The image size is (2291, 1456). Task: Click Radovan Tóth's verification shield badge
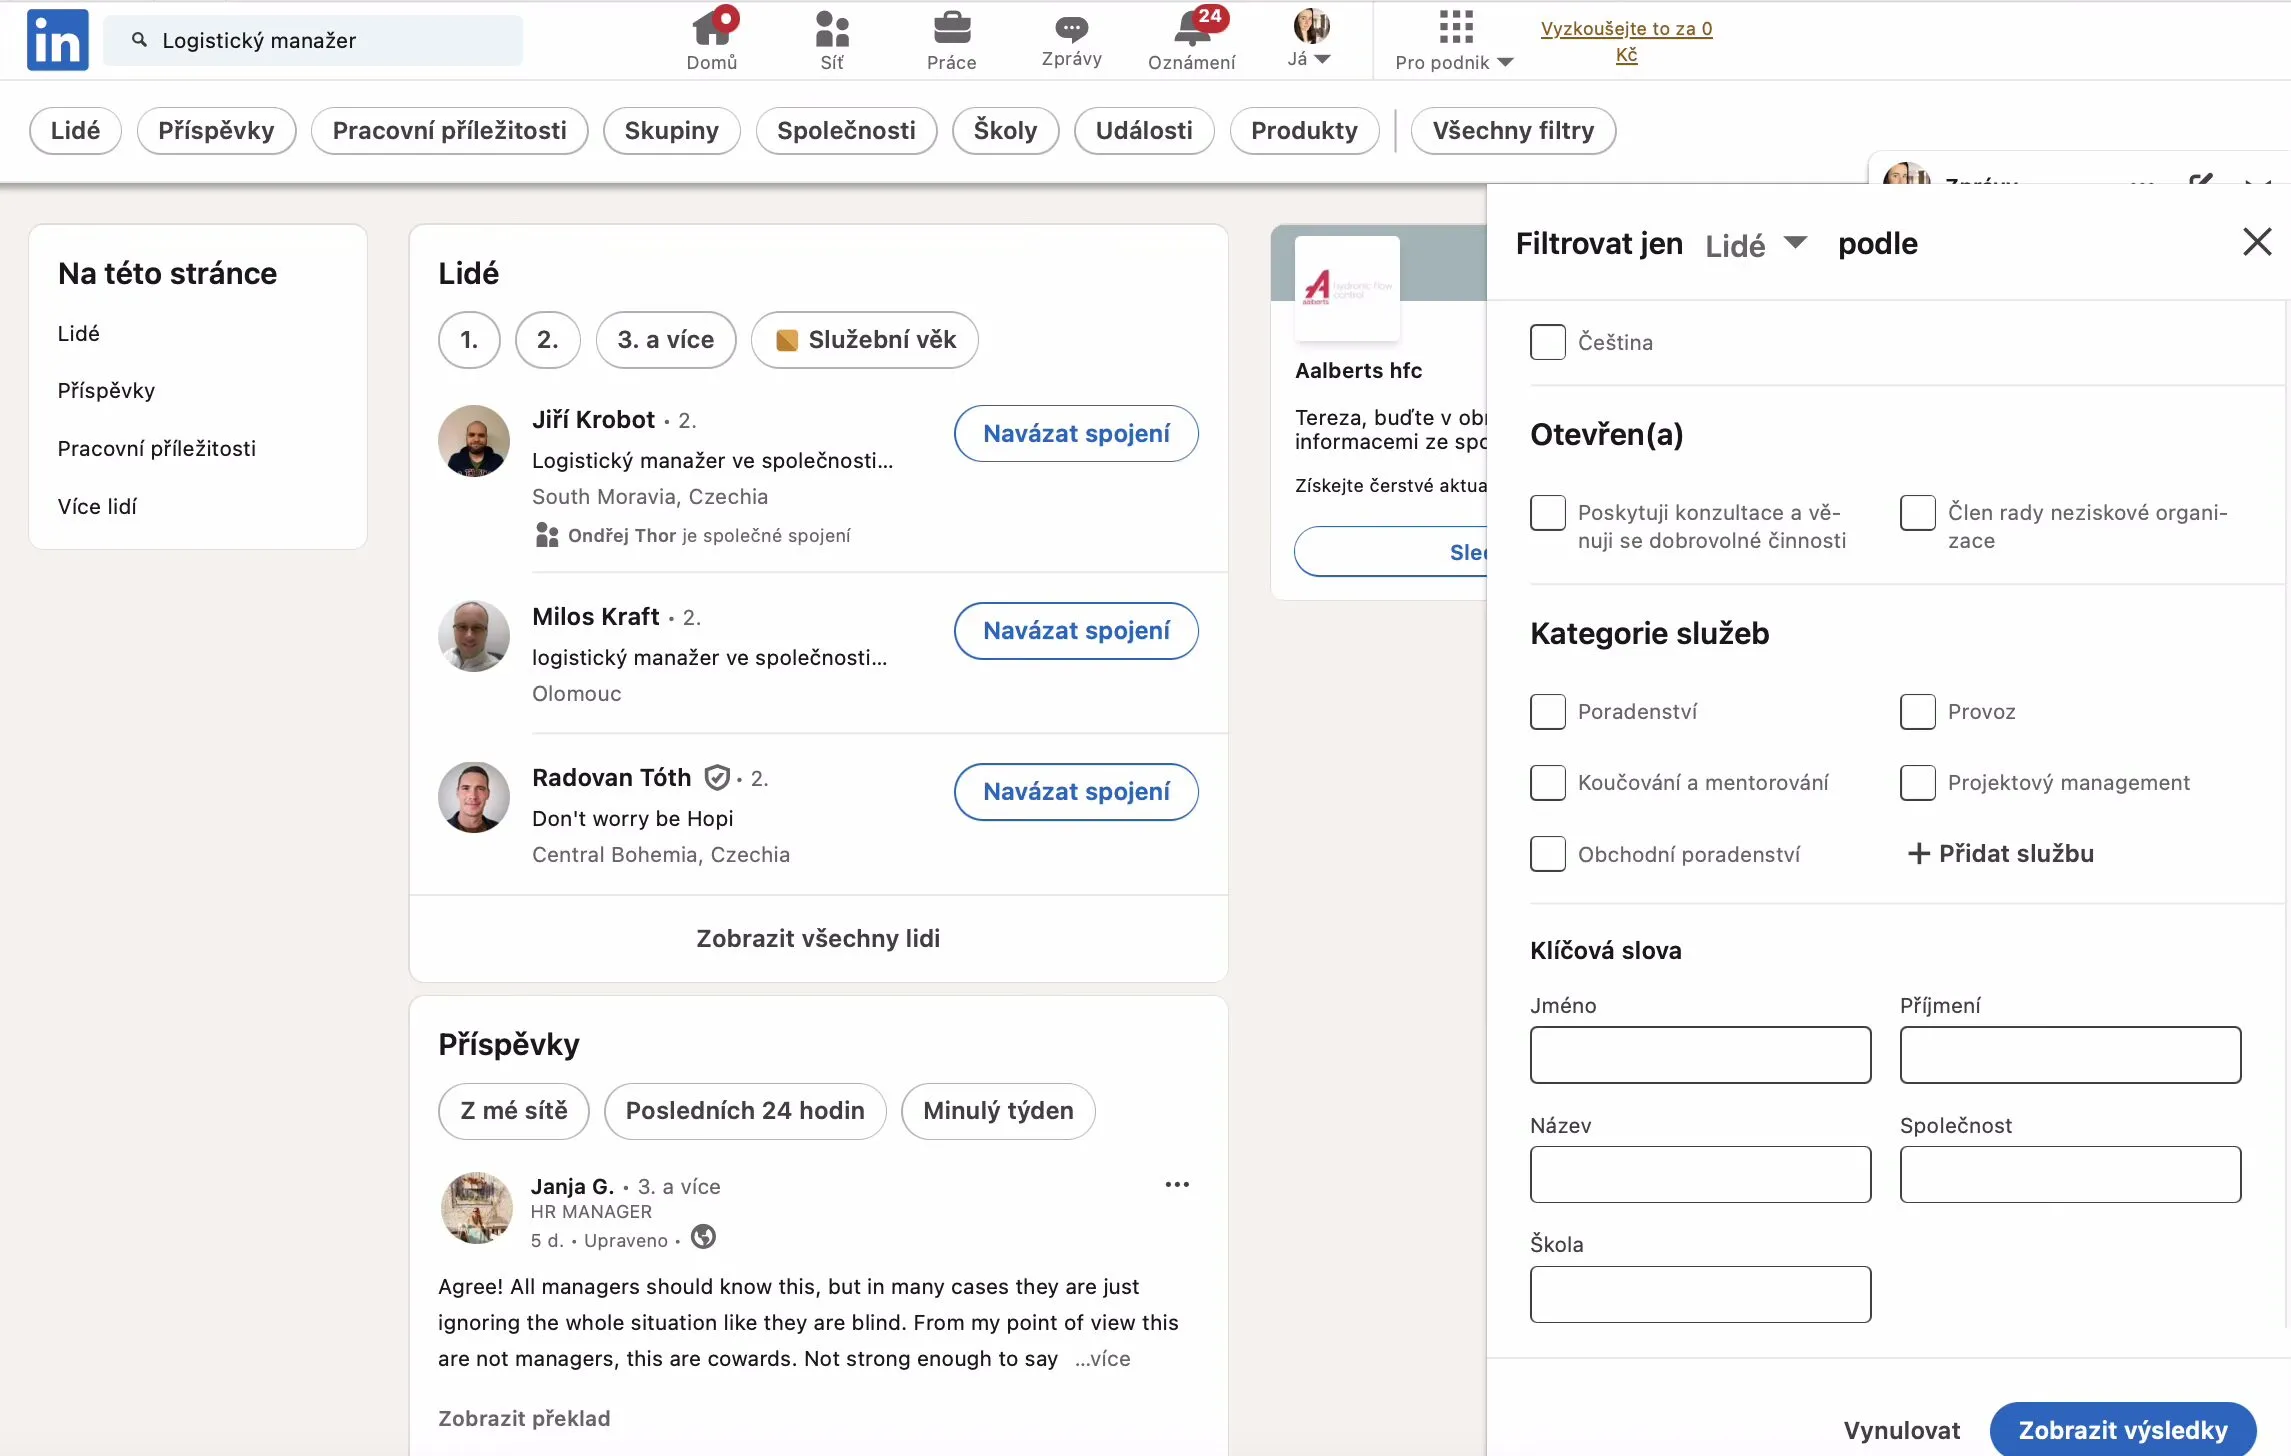716,777
